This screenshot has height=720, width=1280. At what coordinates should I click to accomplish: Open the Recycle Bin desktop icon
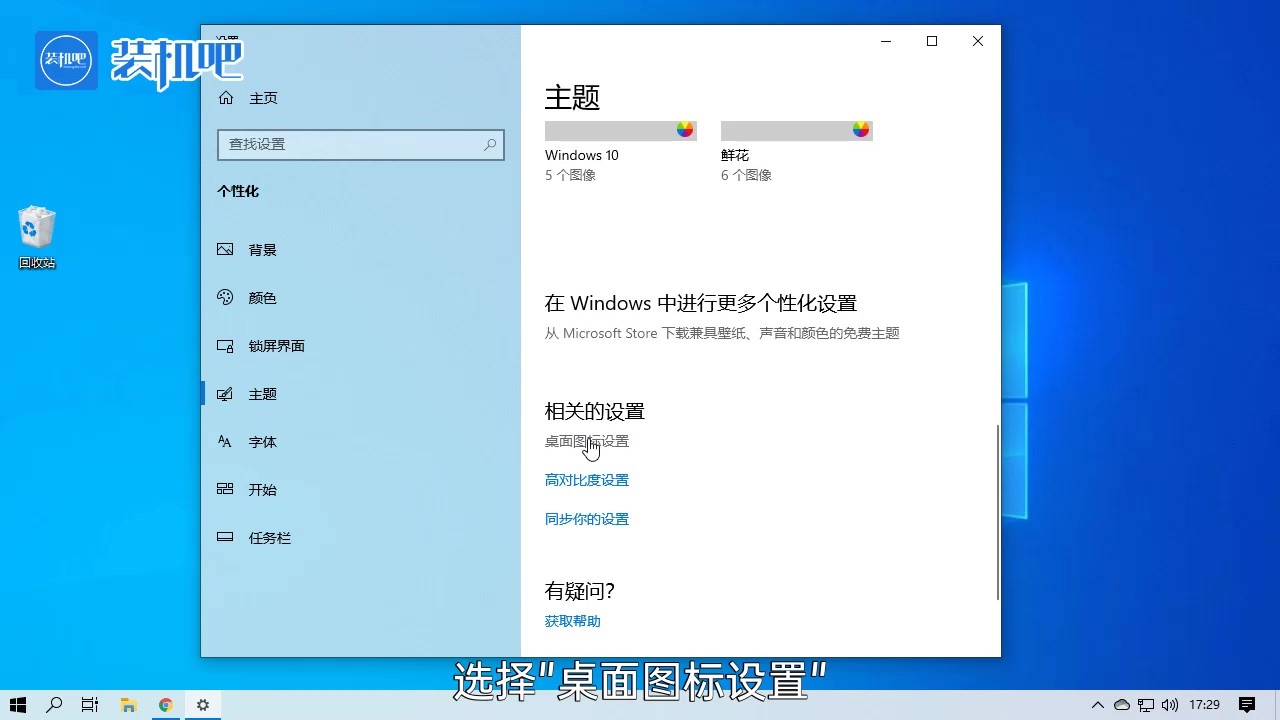point(37,237)
